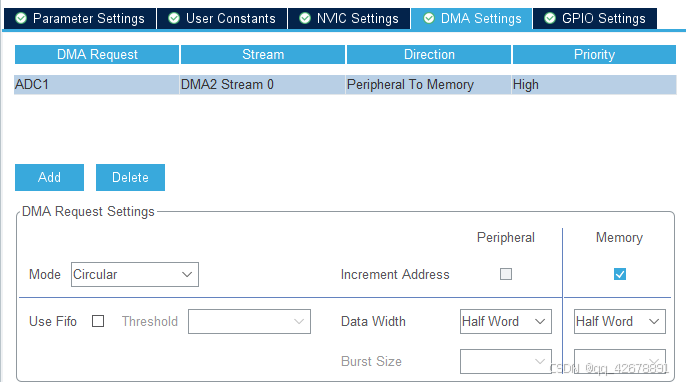The image size is (686, 382).
Task: Click the Stream column header
Action: [263, 54]
